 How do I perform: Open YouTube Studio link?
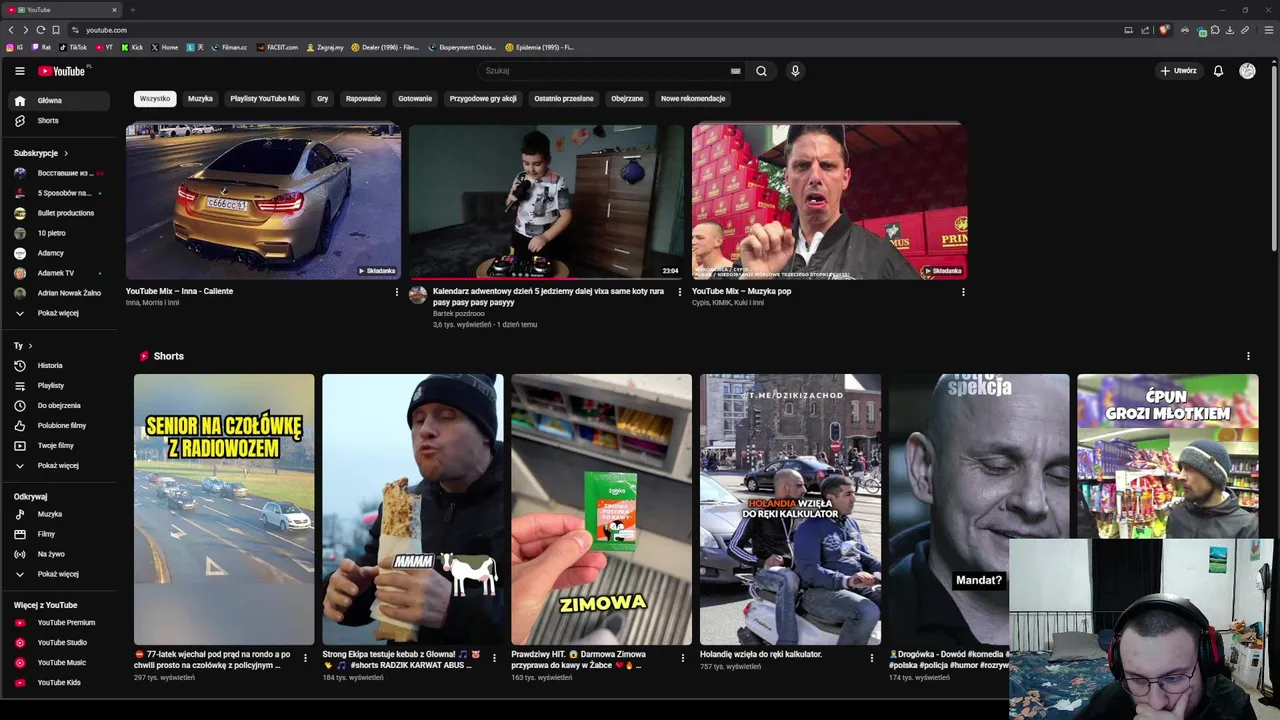(60, 642)
